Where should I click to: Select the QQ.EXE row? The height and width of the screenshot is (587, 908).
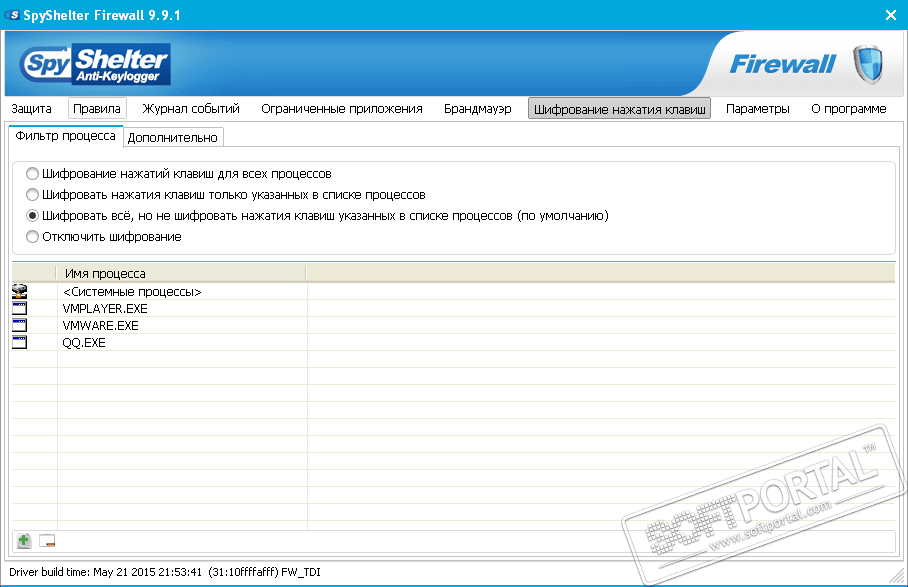click(x=453, y=342)
